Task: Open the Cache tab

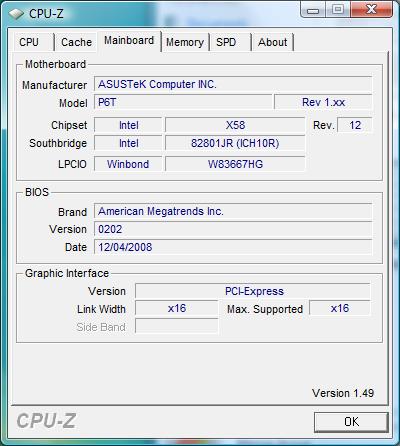Action: tap(76, 42)
